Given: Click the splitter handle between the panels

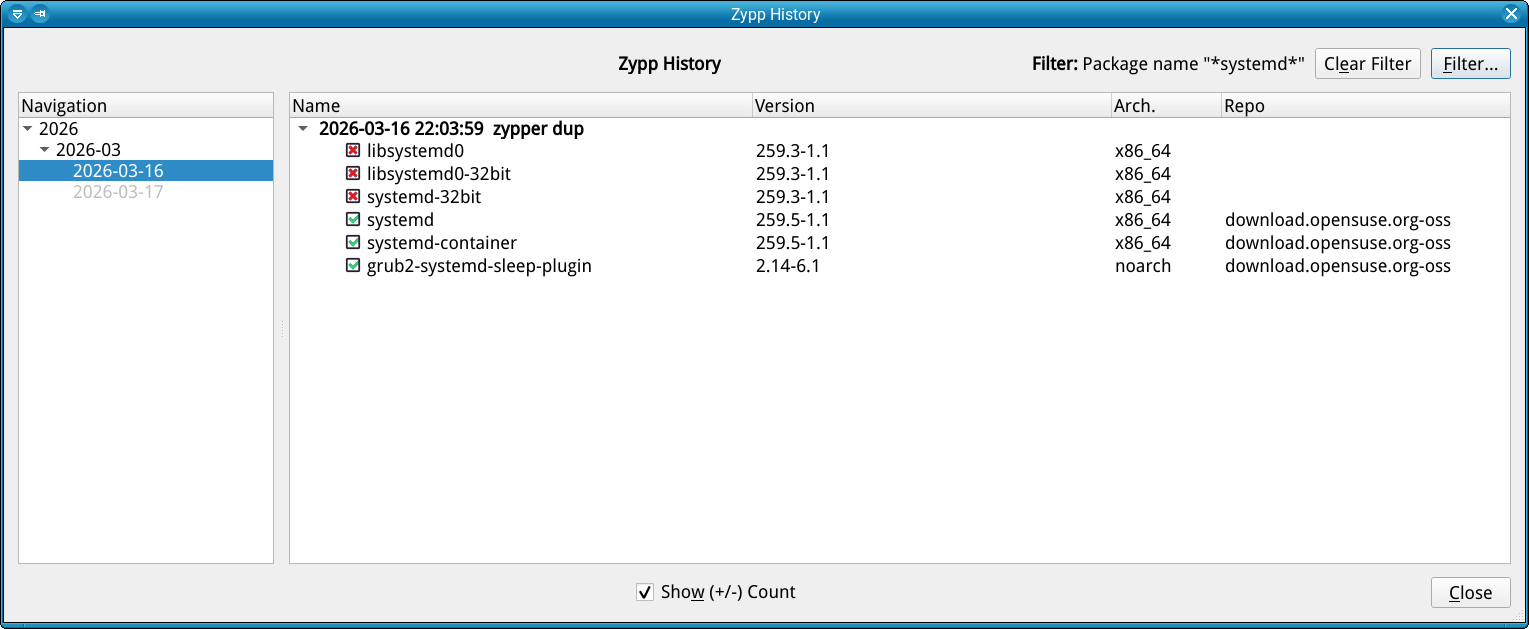Looking at the screenshot, I should click(x=282, y=329).
